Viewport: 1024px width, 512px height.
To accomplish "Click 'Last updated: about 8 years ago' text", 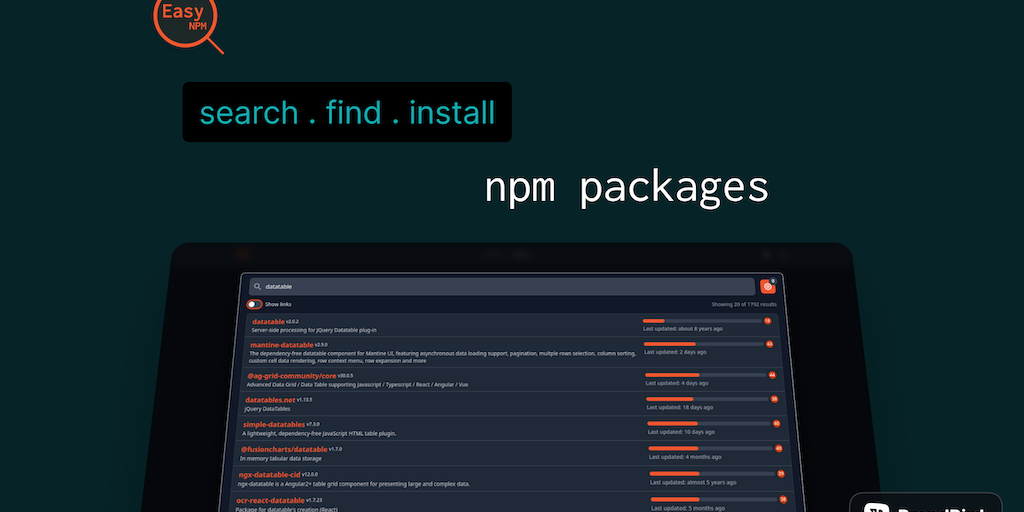I will [682, 328].
